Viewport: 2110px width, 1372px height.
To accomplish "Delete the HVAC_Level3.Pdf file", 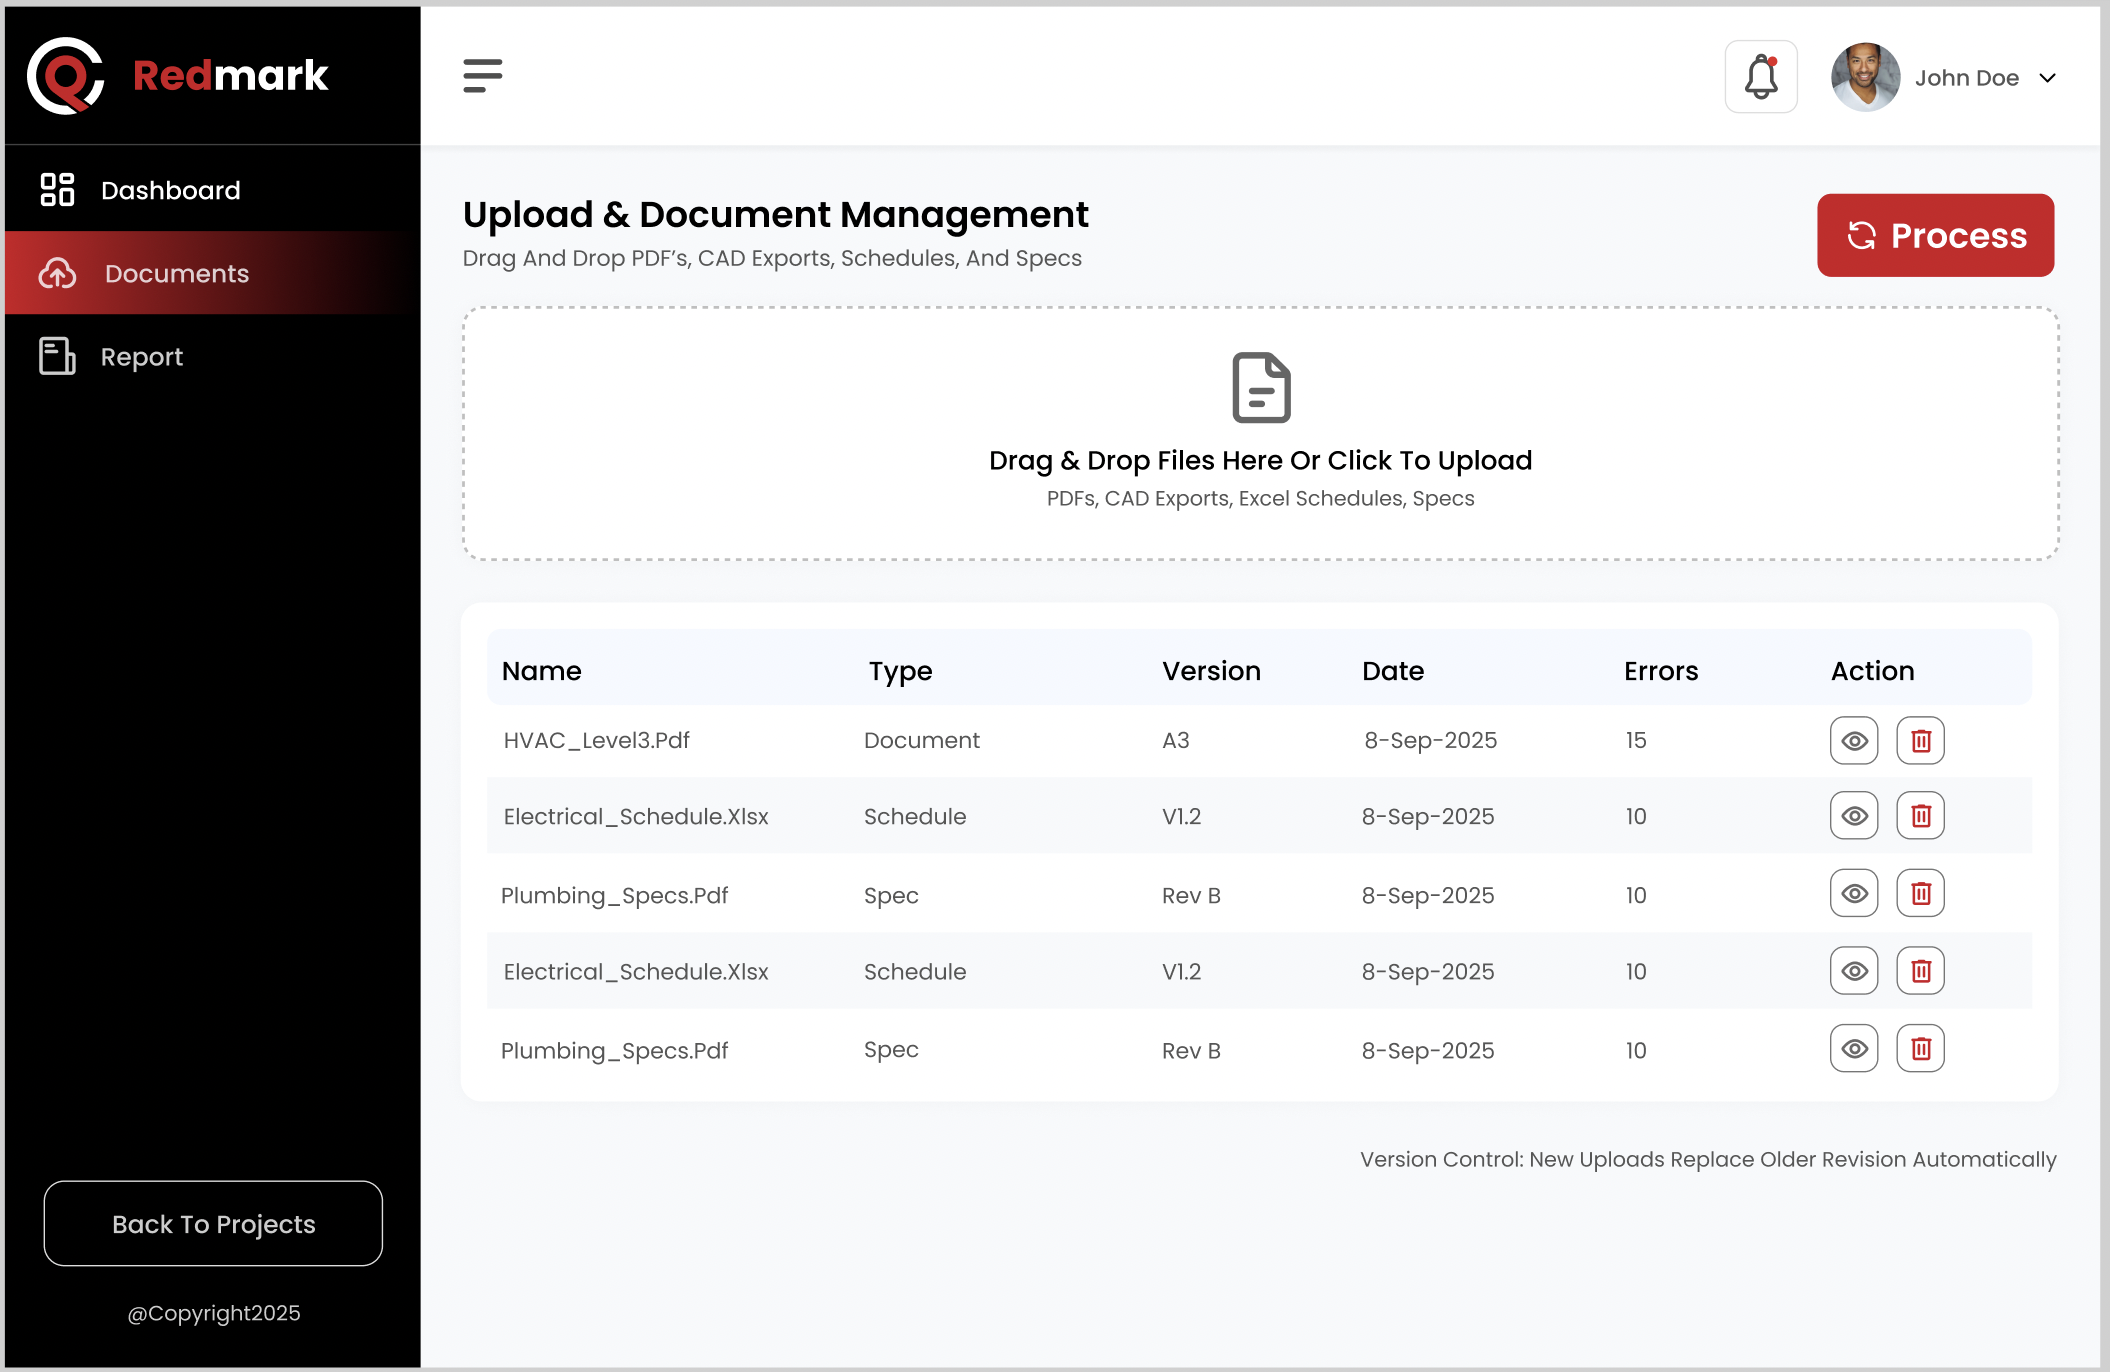I will (x=1920, y=741).
